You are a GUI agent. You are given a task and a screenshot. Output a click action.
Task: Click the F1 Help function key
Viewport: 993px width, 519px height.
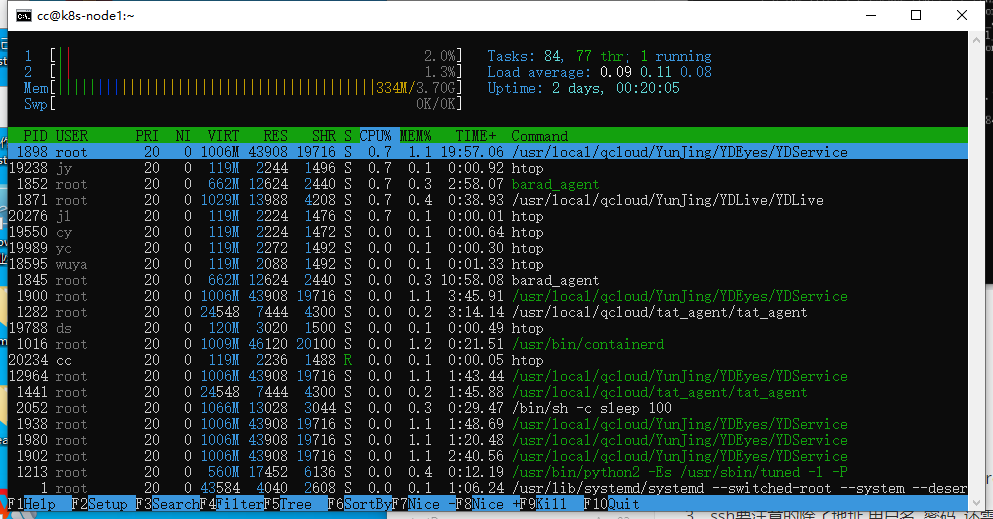(x=32, y=504)
